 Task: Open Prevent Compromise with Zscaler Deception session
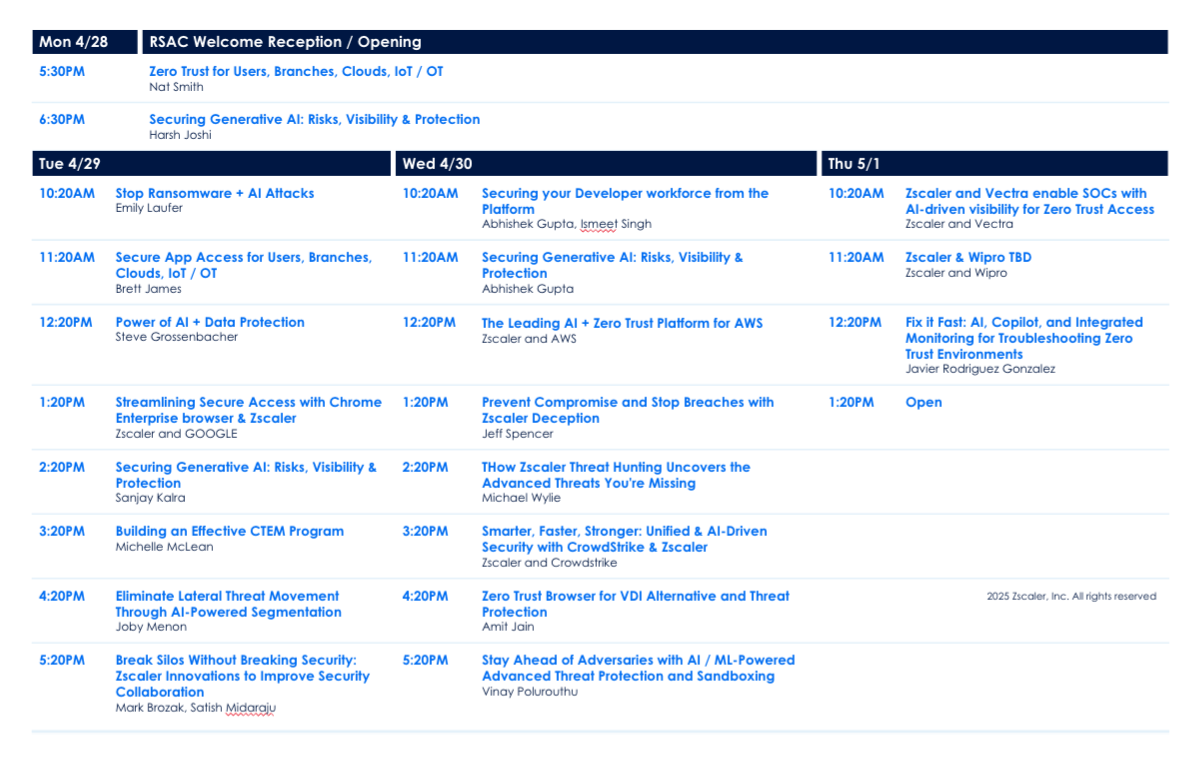coord(628,410)
